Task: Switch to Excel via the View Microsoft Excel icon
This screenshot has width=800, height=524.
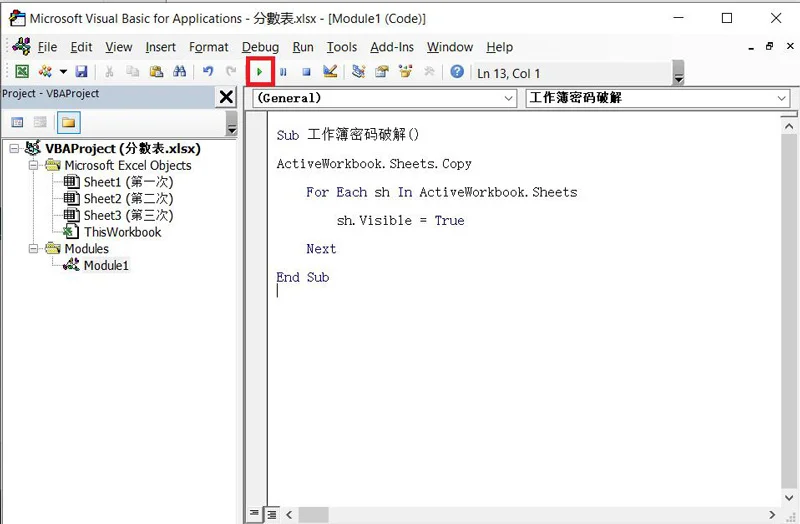Action: [21, 72]
